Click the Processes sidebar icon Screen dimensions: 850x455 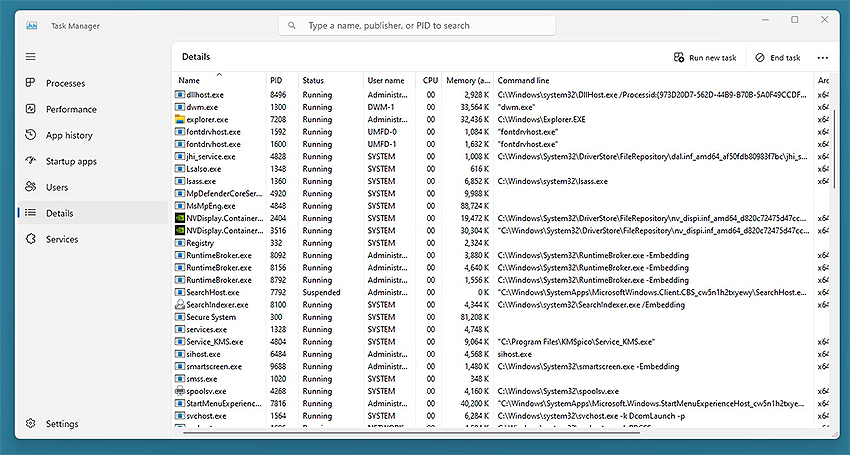coord(31,83)
